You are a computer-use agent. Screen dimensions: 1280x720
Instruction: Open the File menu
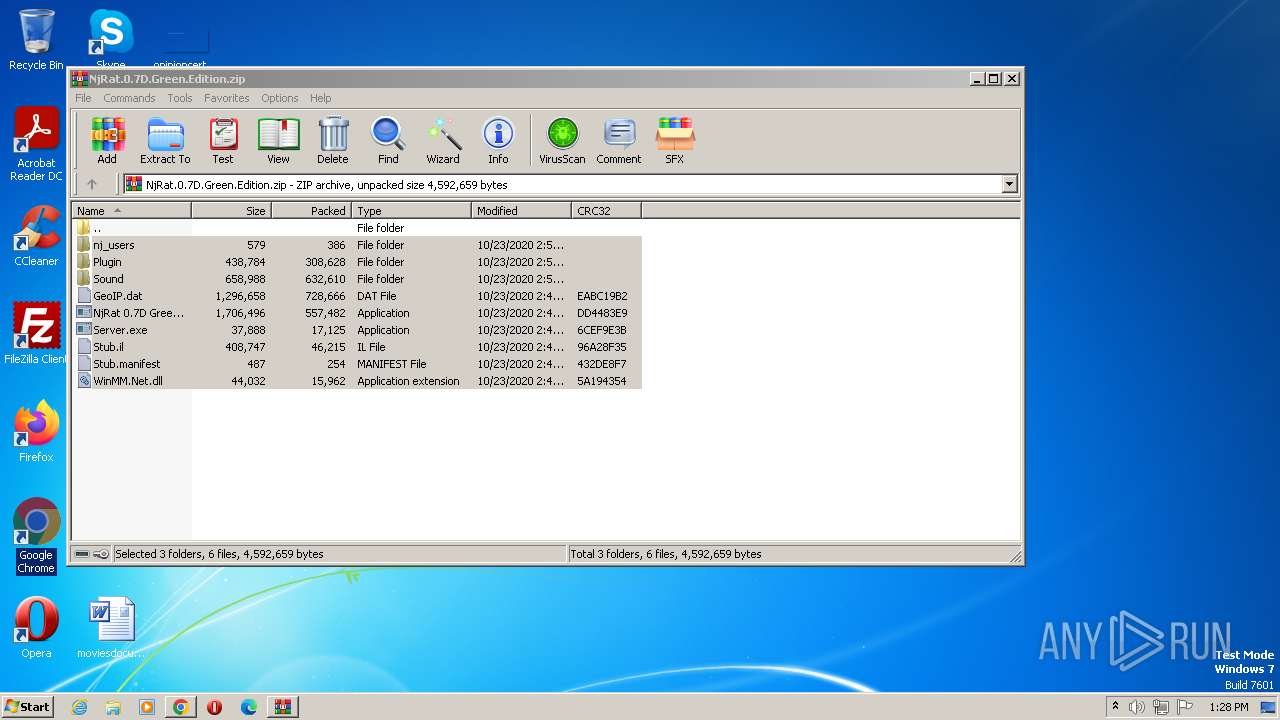83,98
